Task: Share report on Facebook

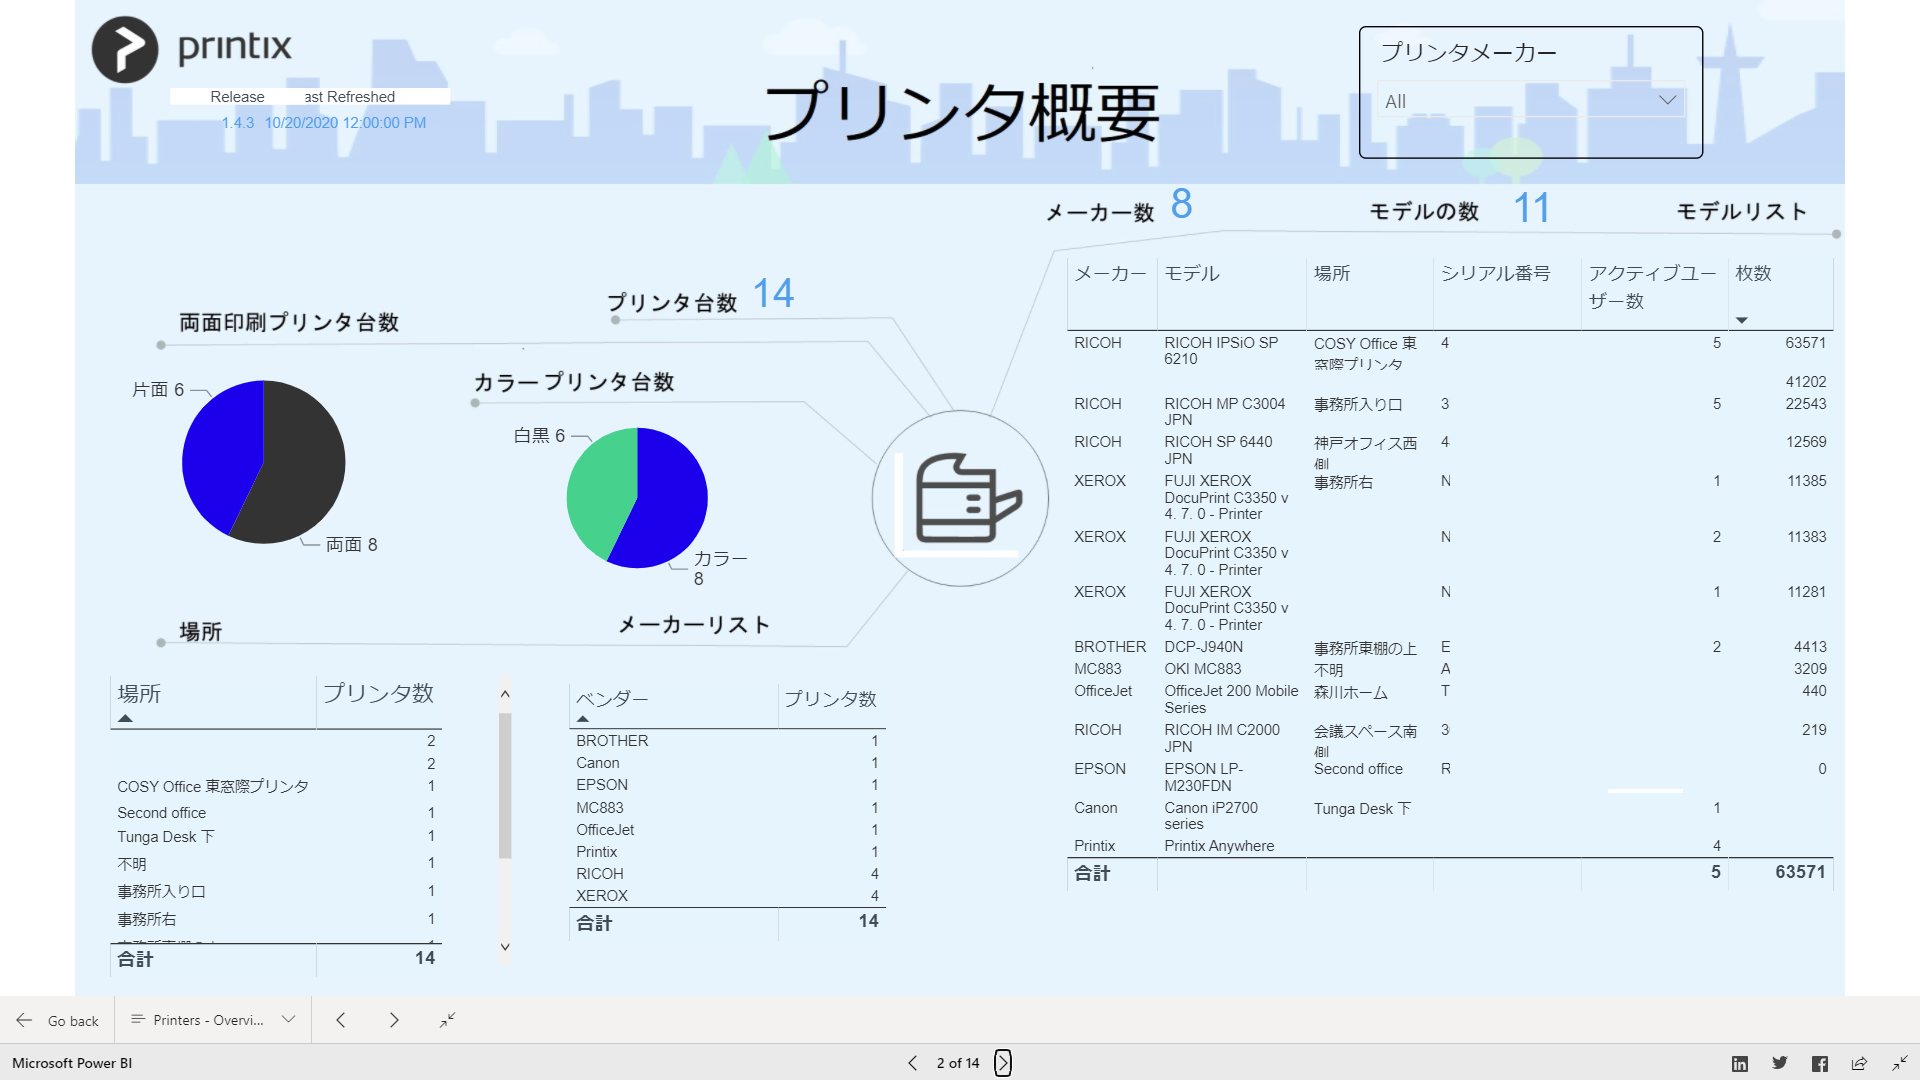Action: (1820, 1064)
